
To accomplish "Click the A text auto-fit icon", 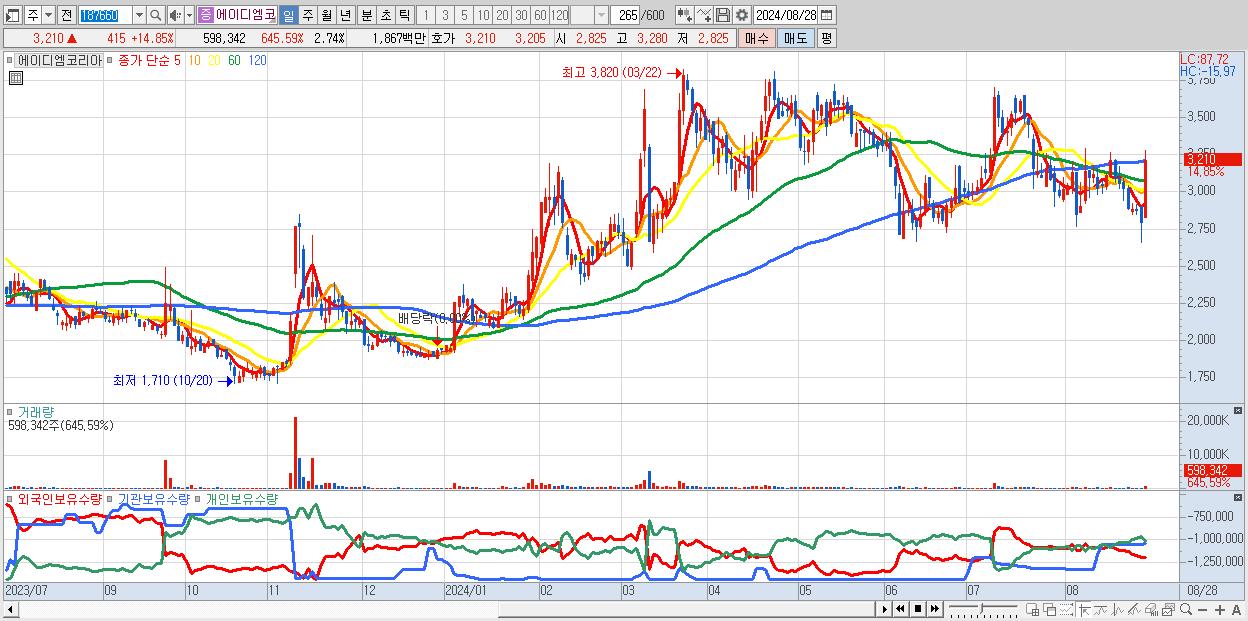I will (x=1236, y=610).
